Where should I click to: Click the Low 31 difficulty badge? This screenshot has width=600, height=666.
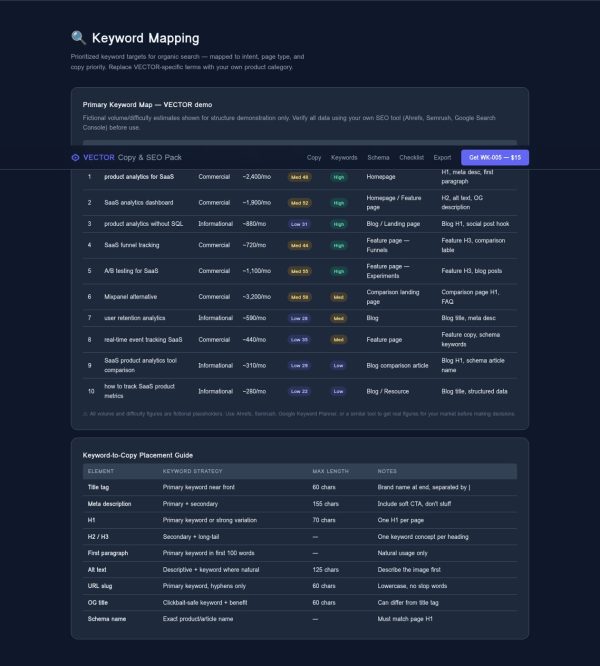pyautogui.click(x=299, y=224)
